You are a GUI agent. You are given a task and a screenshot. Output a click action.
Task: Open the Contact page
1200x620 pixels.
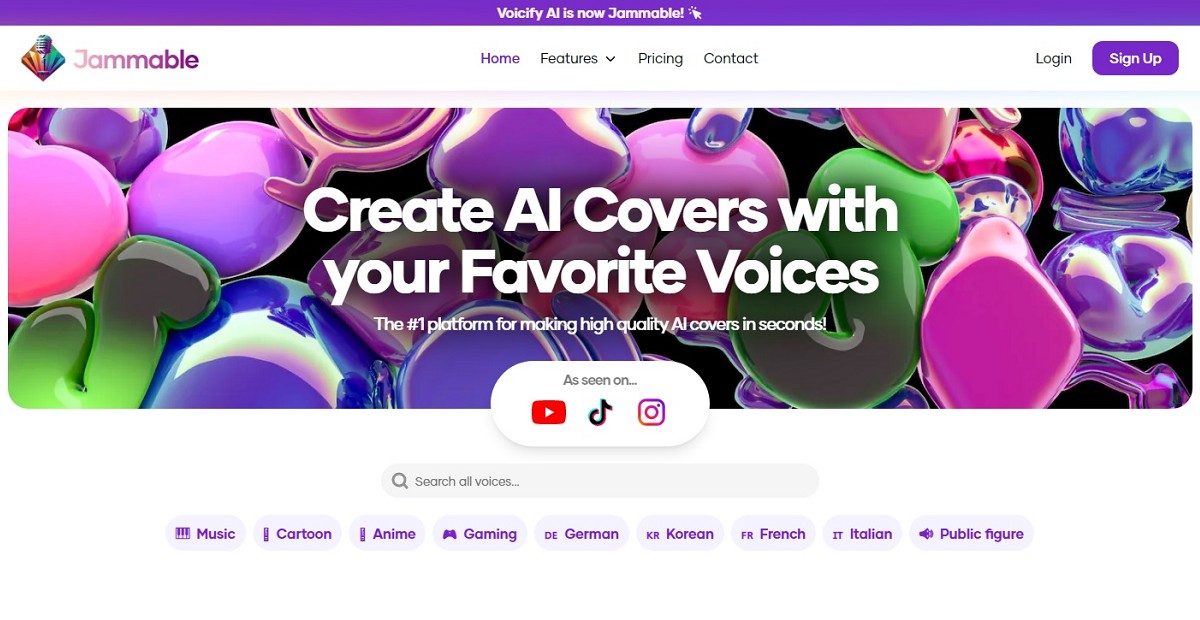point(731,58)
